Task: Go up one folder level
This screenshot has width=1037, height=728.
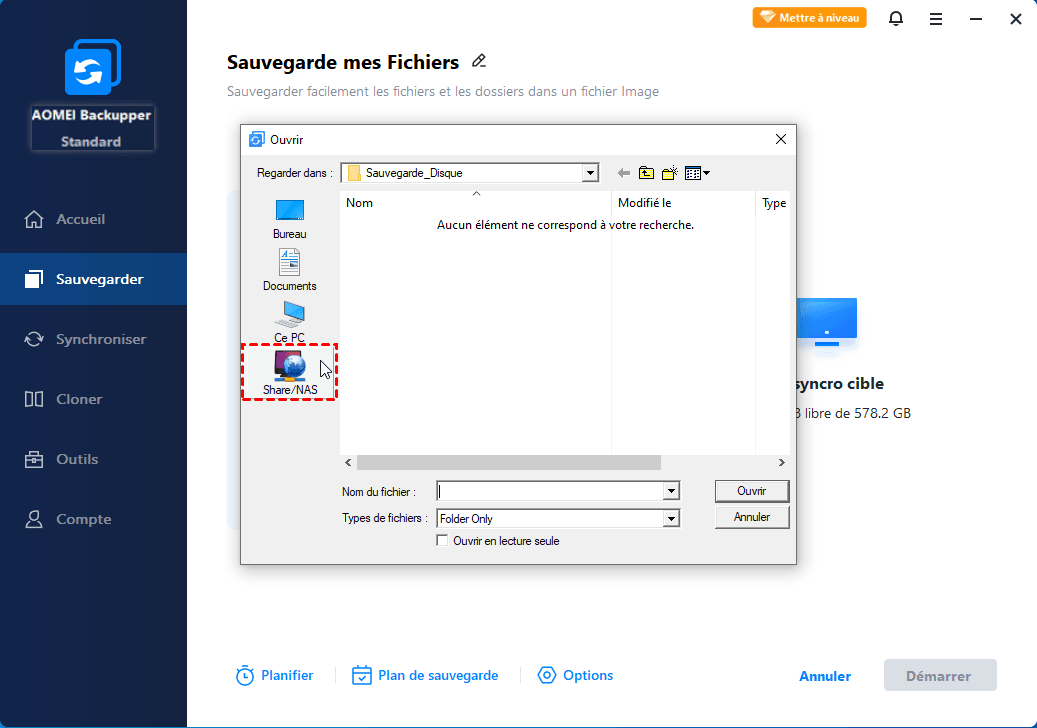Action: pyautogui.click(x=646, y=173)
